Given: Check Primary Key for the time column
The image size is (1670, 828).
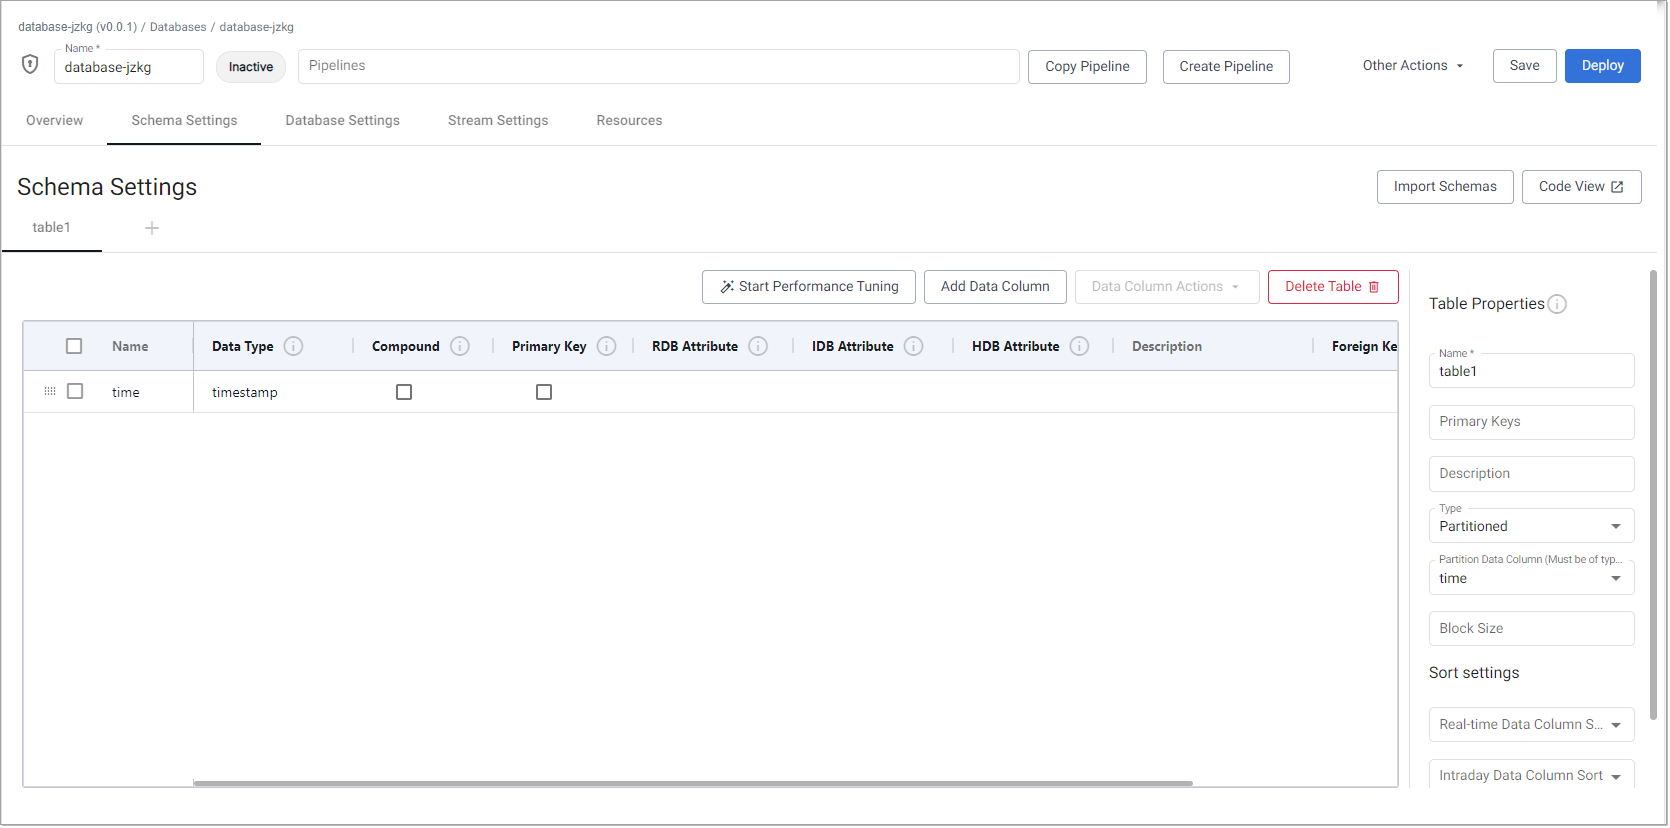Looking at the screenshot, I should coord(544,392).
